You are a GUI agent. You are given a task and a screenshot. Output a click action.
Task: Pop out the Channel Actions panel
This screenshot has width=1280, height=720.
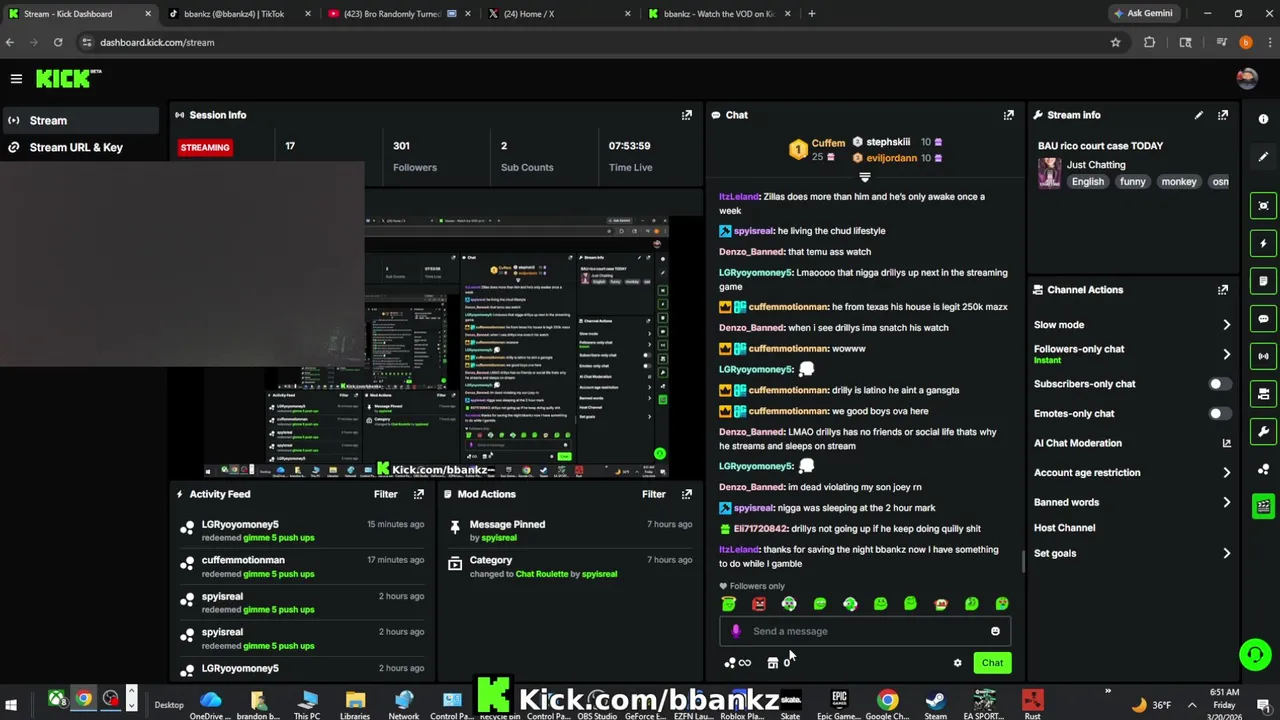(1222, 290)
